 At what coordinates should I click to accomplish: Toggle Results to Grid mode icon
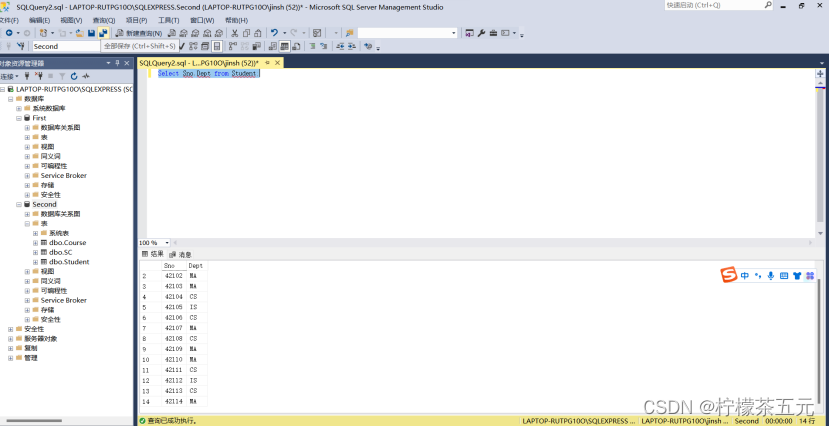[284, 46]
